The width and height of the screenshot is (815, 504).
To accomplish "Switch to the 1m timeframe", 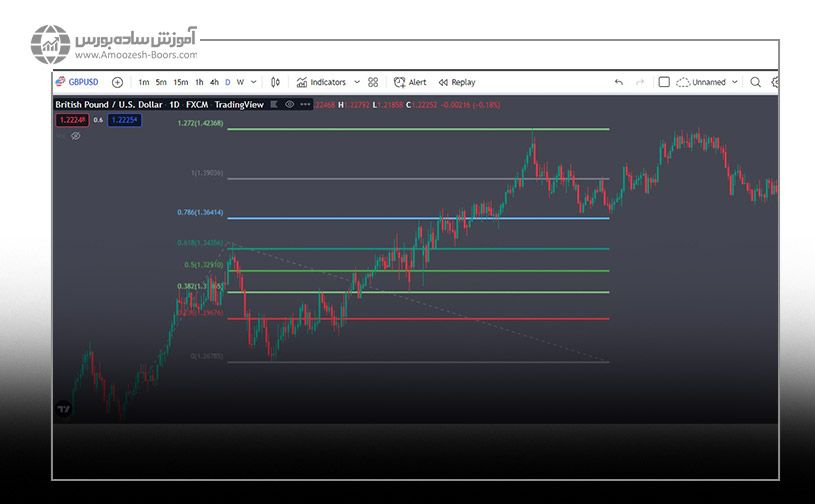I will 144,82.
